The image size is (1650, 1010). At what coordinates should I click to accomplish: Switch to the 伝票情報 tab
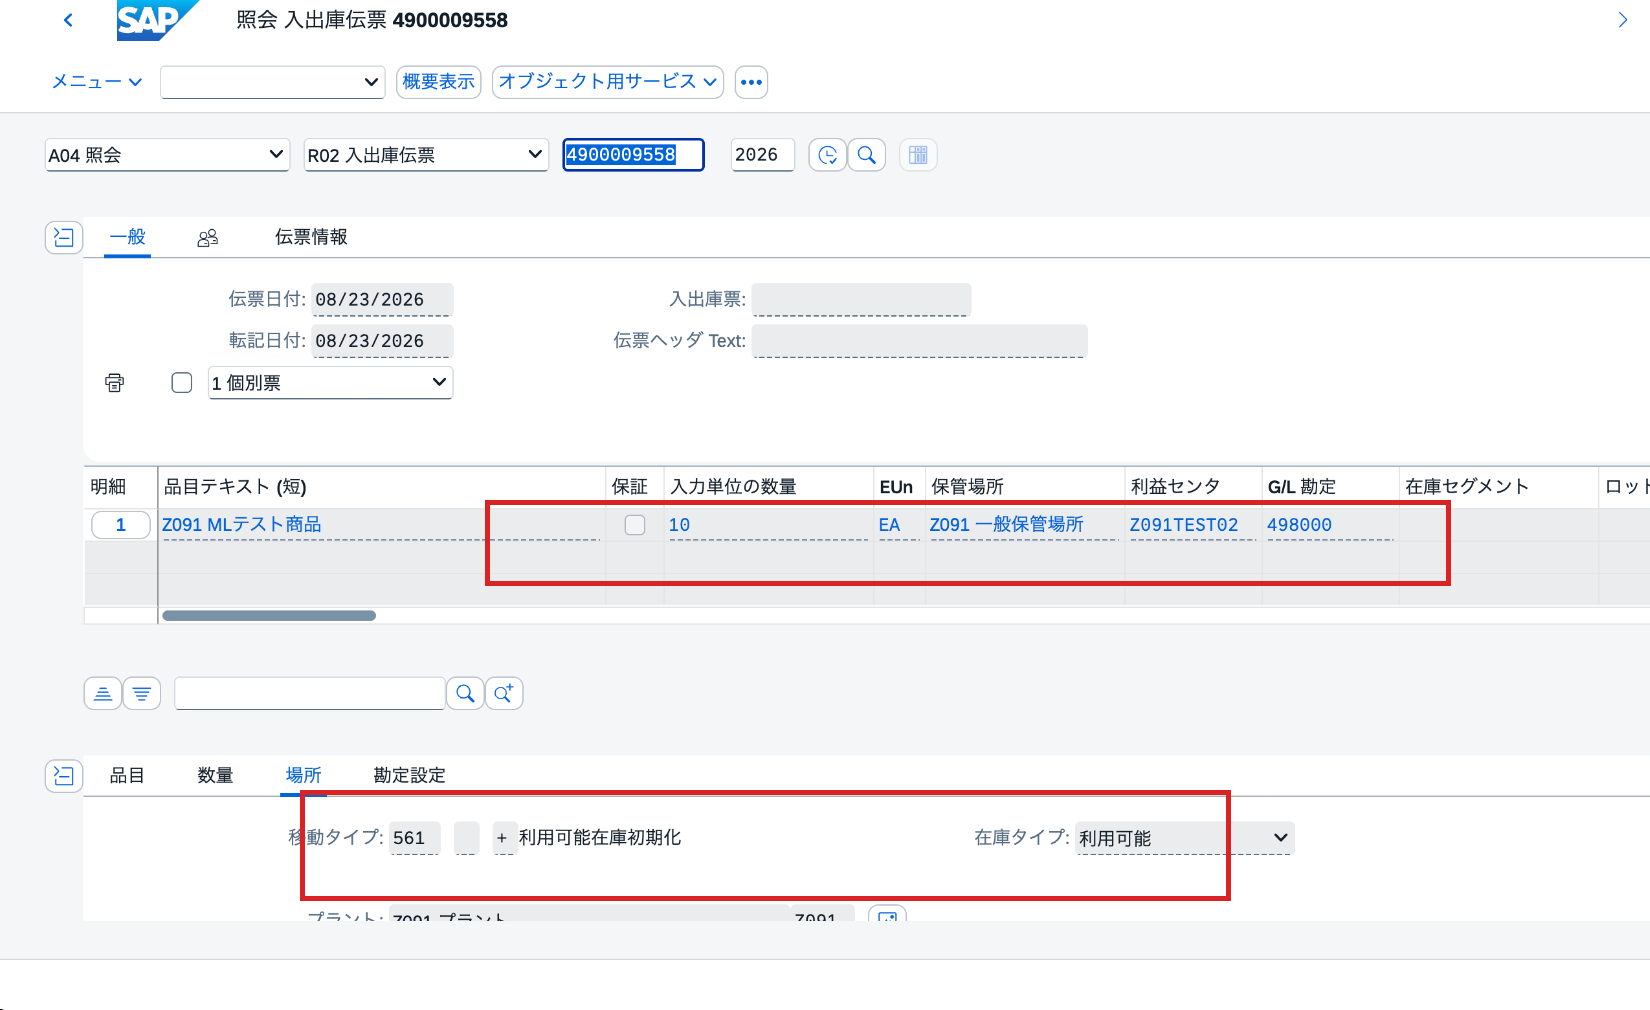tap(311, 237)
